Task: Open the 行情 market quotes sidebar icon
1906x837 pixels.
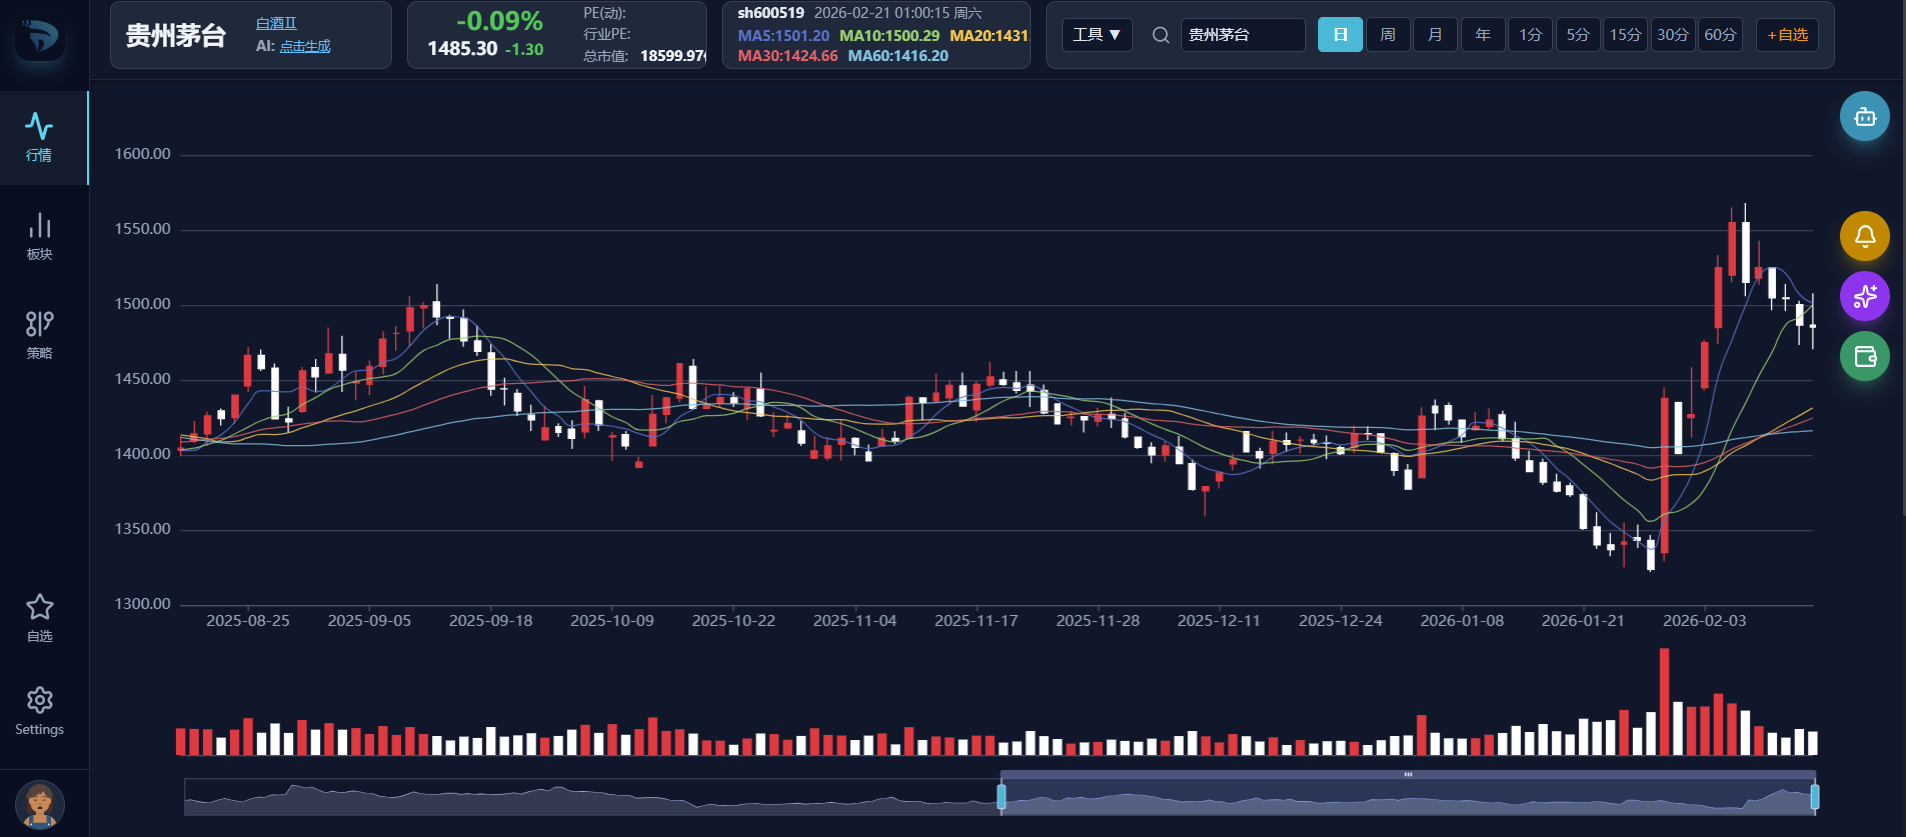Action: (x=40, y=137)
